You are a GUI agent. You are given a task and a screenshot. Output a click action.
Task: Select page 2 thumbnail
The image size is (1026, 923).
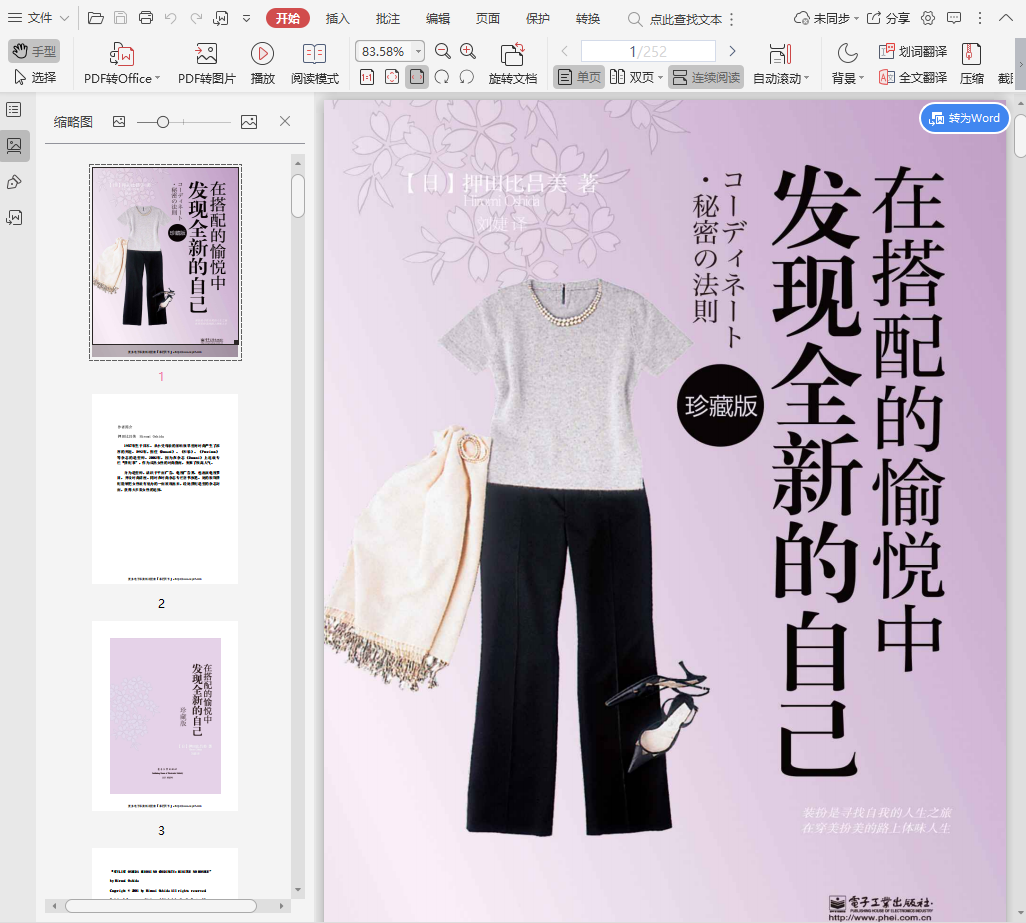click(x=165, y=489)
